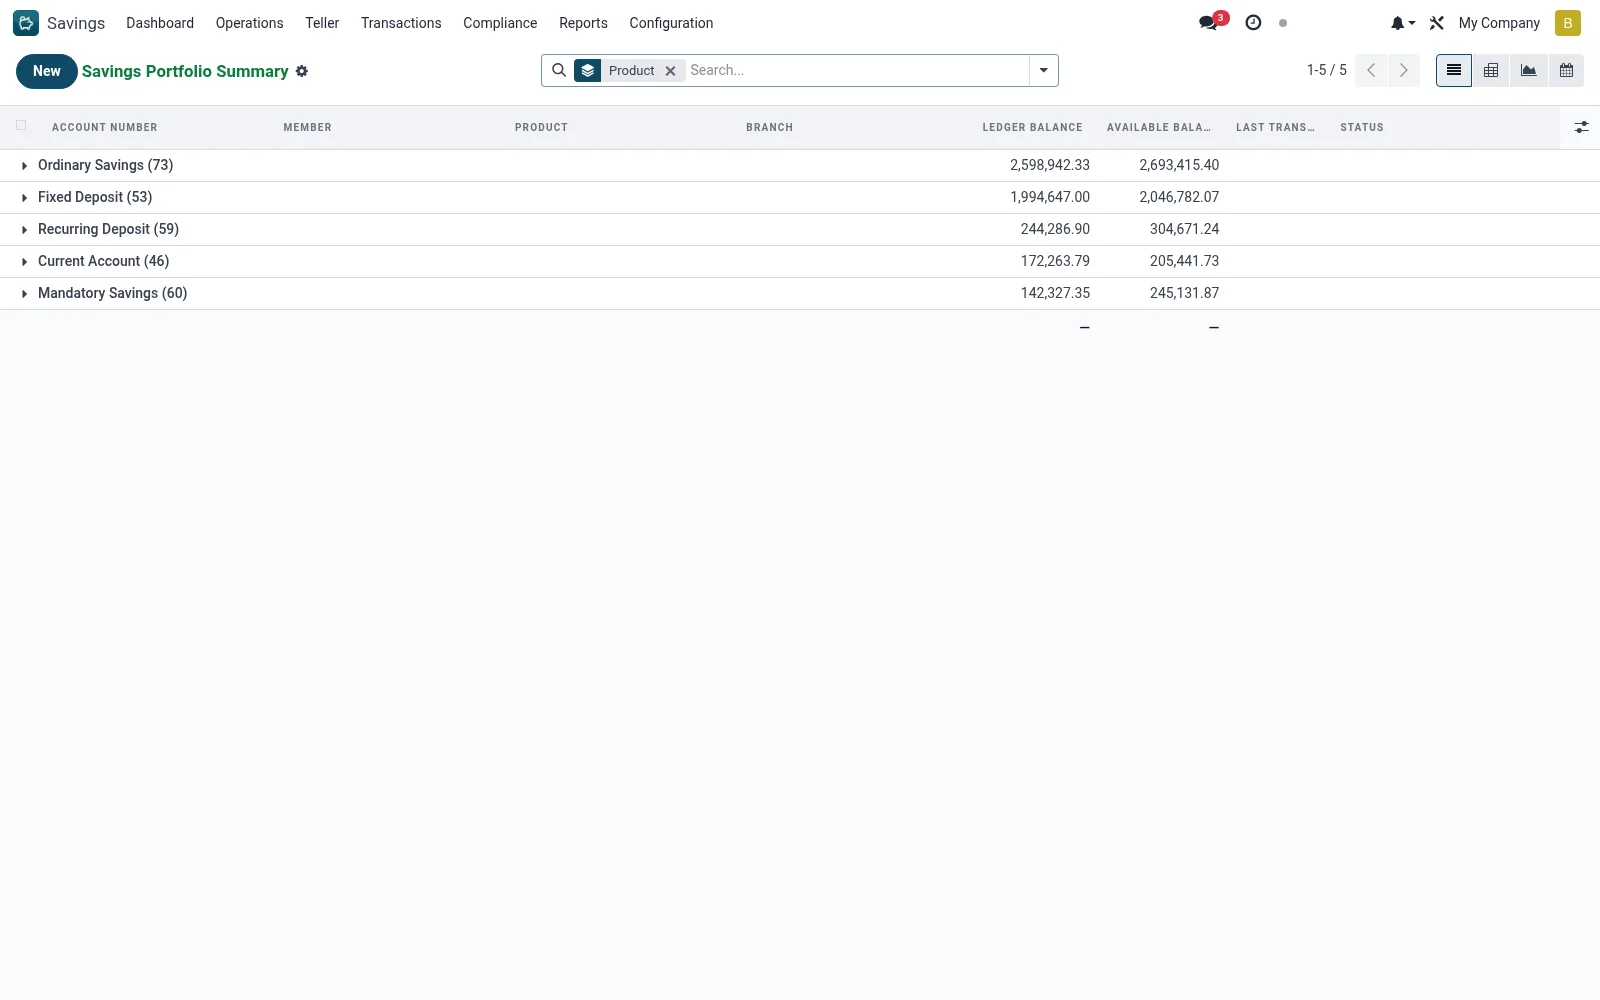Open the gear actions menu beside title

tap(302, 71)
